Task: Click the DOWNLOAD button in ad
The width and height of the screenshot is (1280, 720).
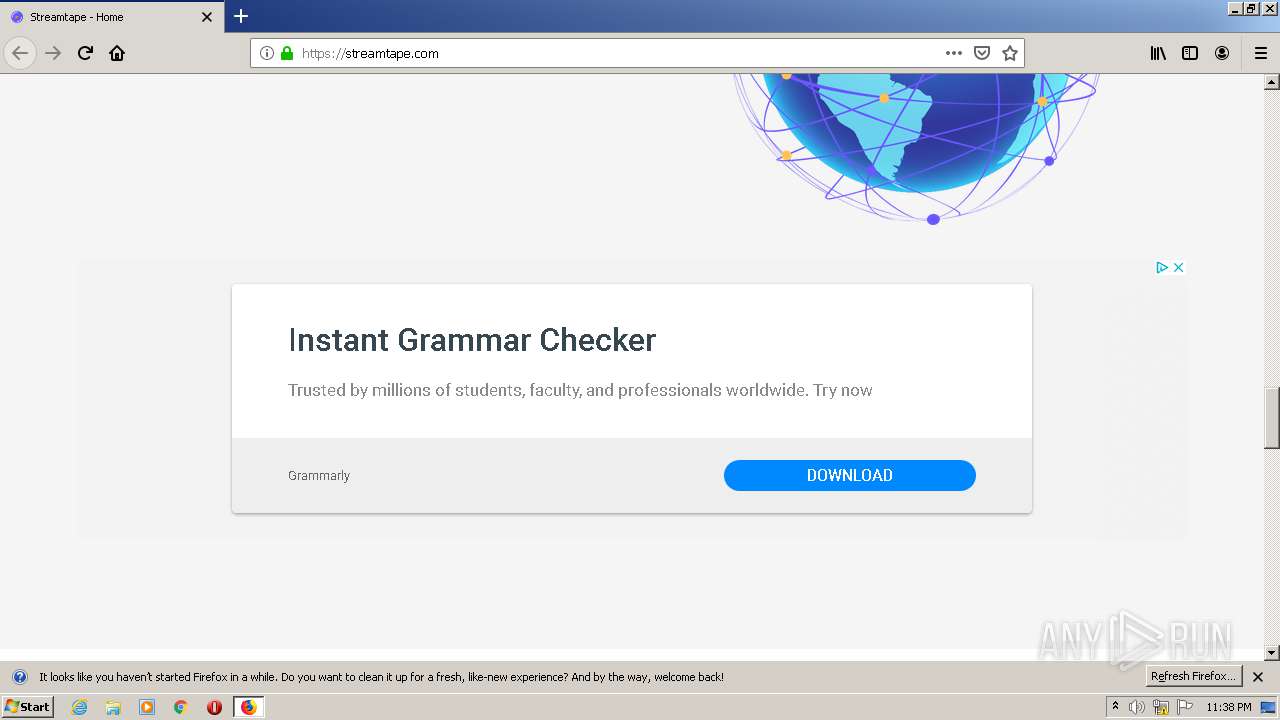Action: point(850,475)
